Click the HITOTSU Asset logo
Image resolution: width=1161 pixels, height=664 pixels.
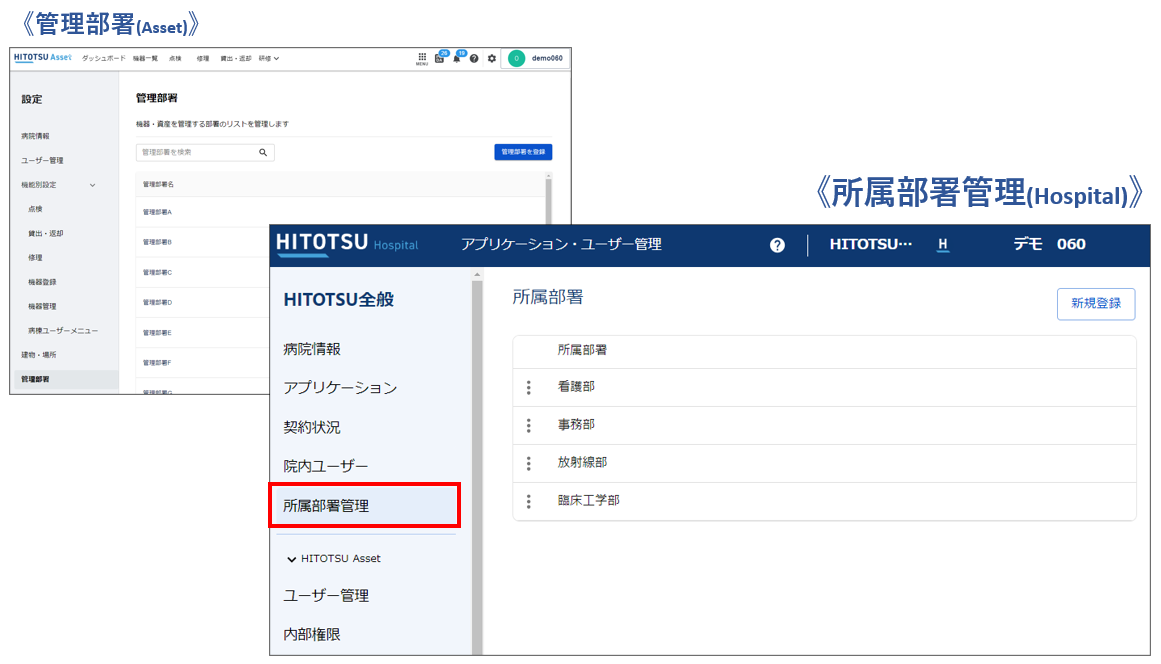click(42, 58)
